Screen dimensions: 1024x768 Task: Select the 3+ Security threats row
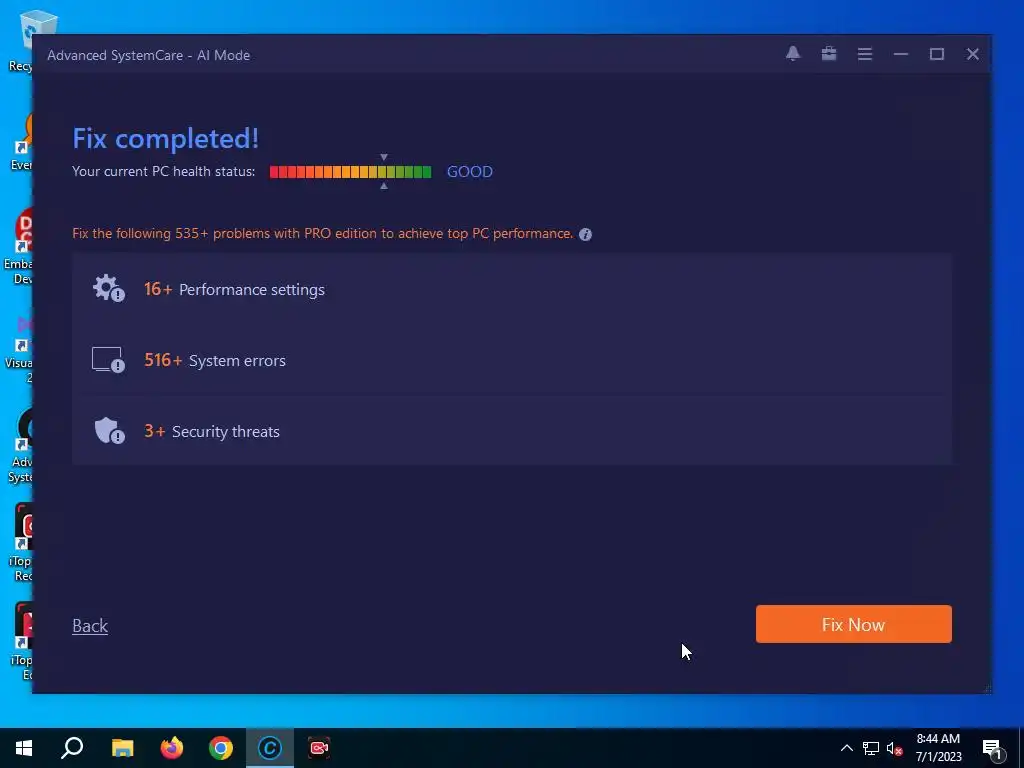(x=512, y=431)
